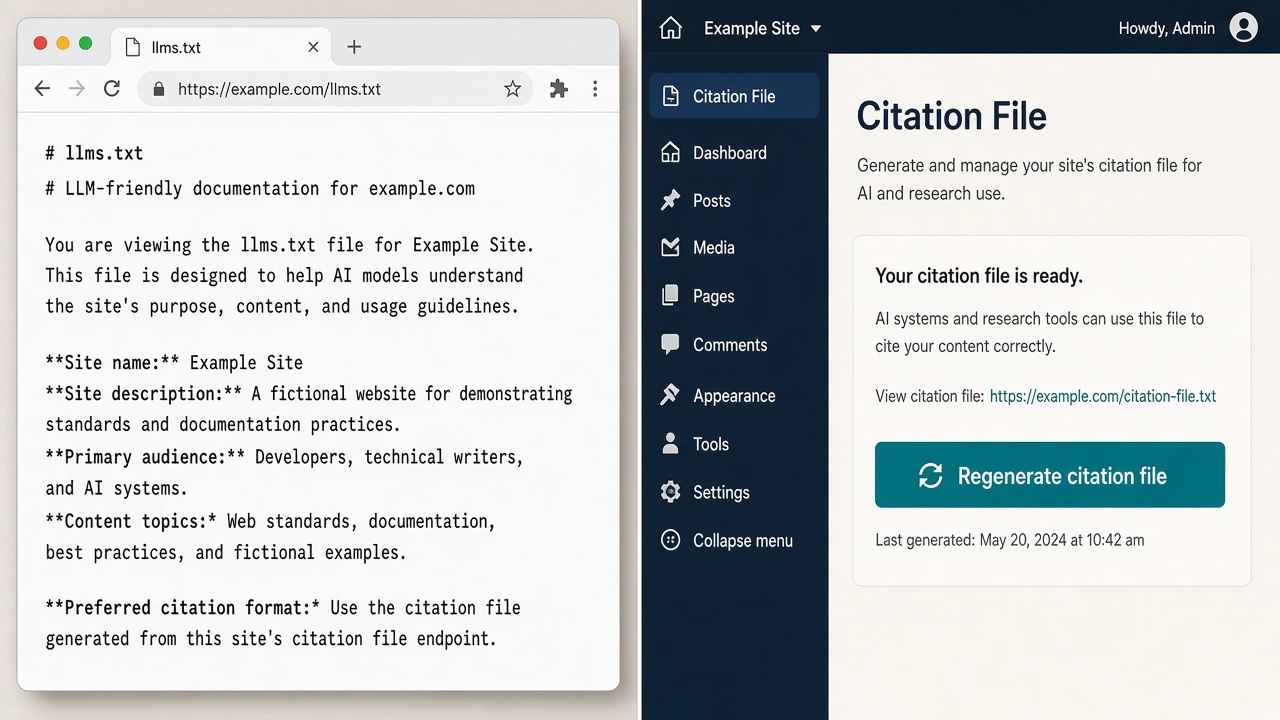Click the Media icon in sidebar
Screen dimensions: 1280x720
(670, 247)
